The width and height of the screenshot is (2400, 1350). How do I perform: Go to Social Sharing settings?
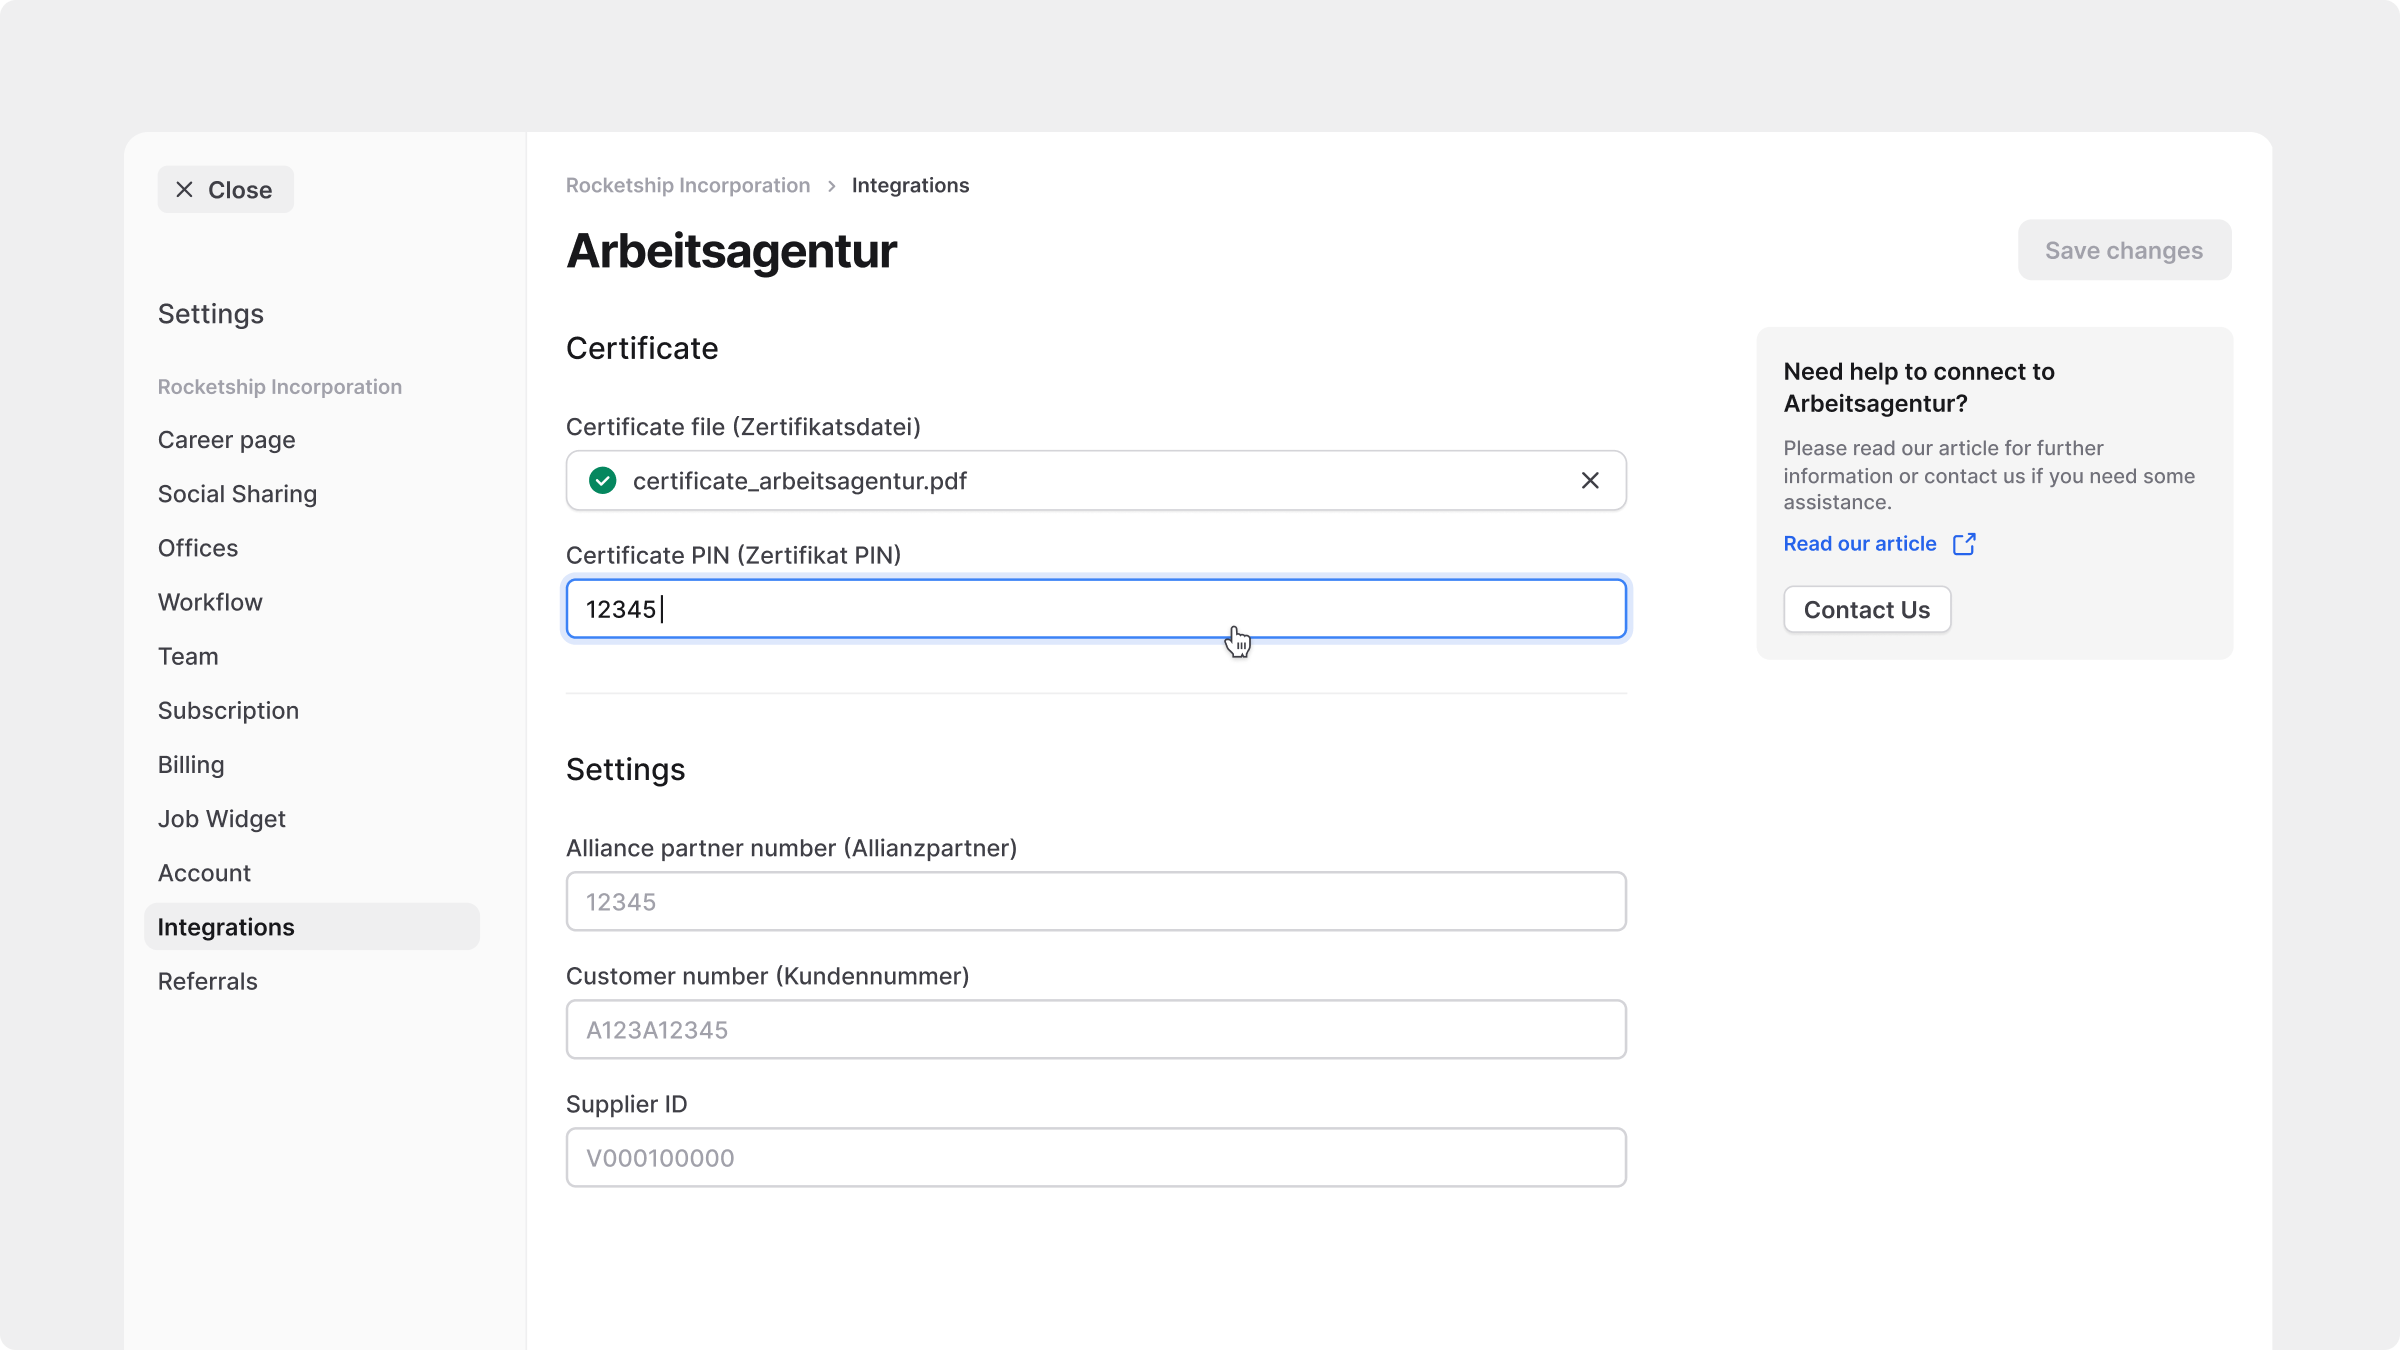tap(237, 494)
